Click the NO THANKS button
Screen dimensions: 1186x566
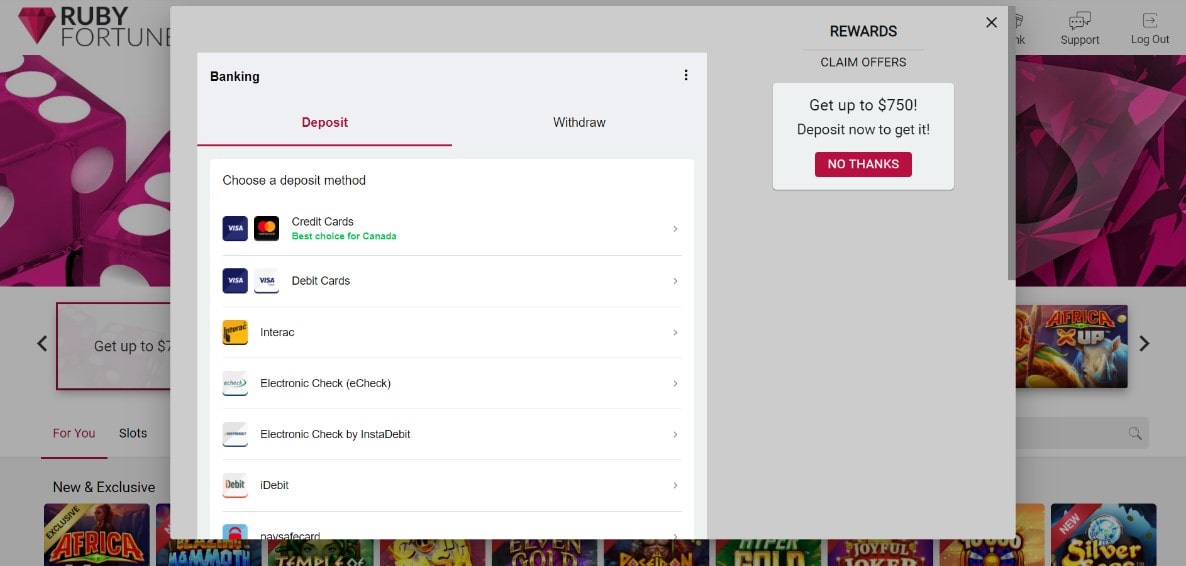pos(863,164)
